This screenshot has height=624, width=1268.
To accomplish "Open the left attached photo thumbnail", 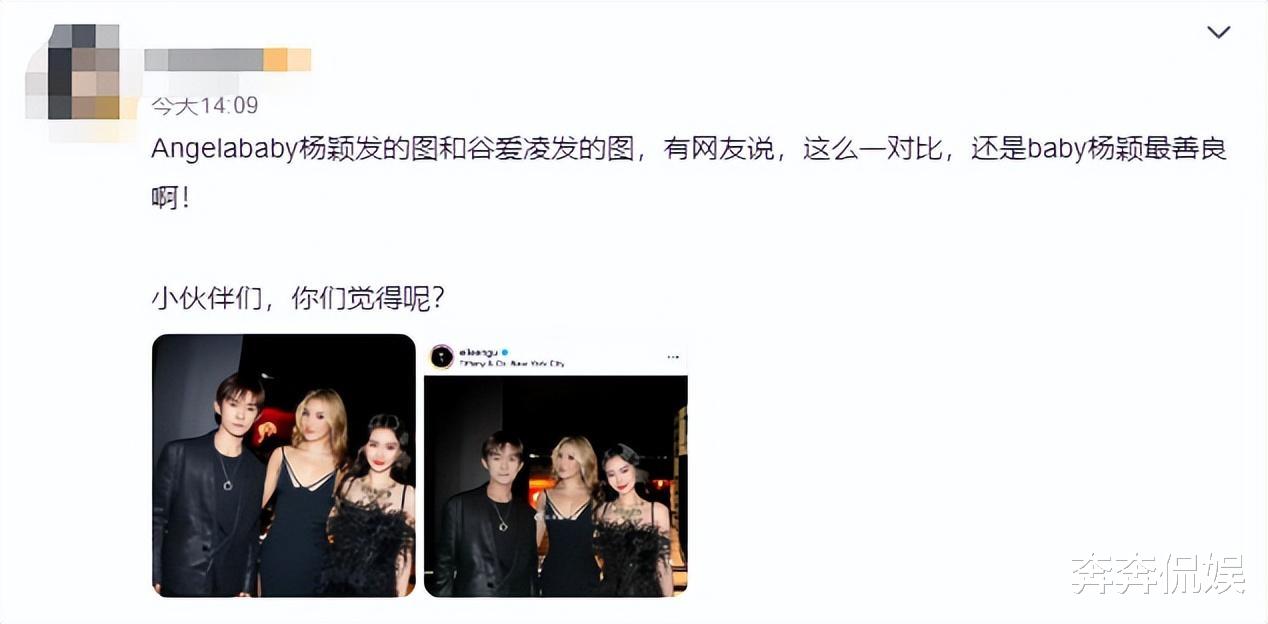I will (x=283, y=465).
